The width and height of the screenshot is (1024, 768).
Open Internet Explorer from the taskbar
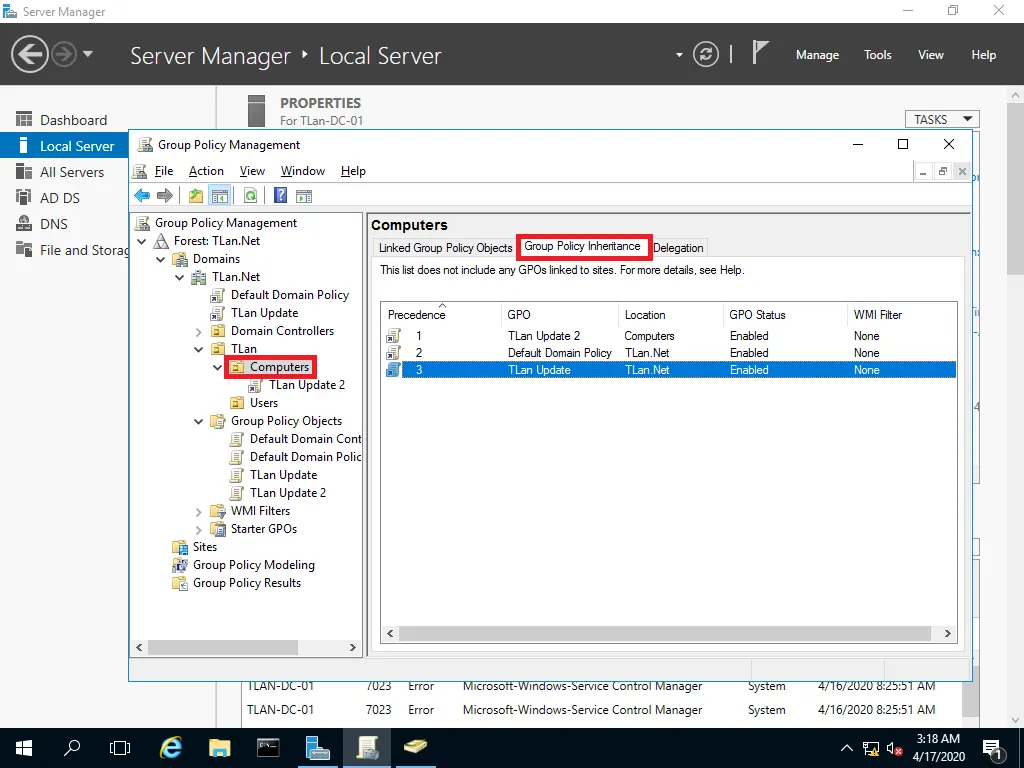click(172, 747)
